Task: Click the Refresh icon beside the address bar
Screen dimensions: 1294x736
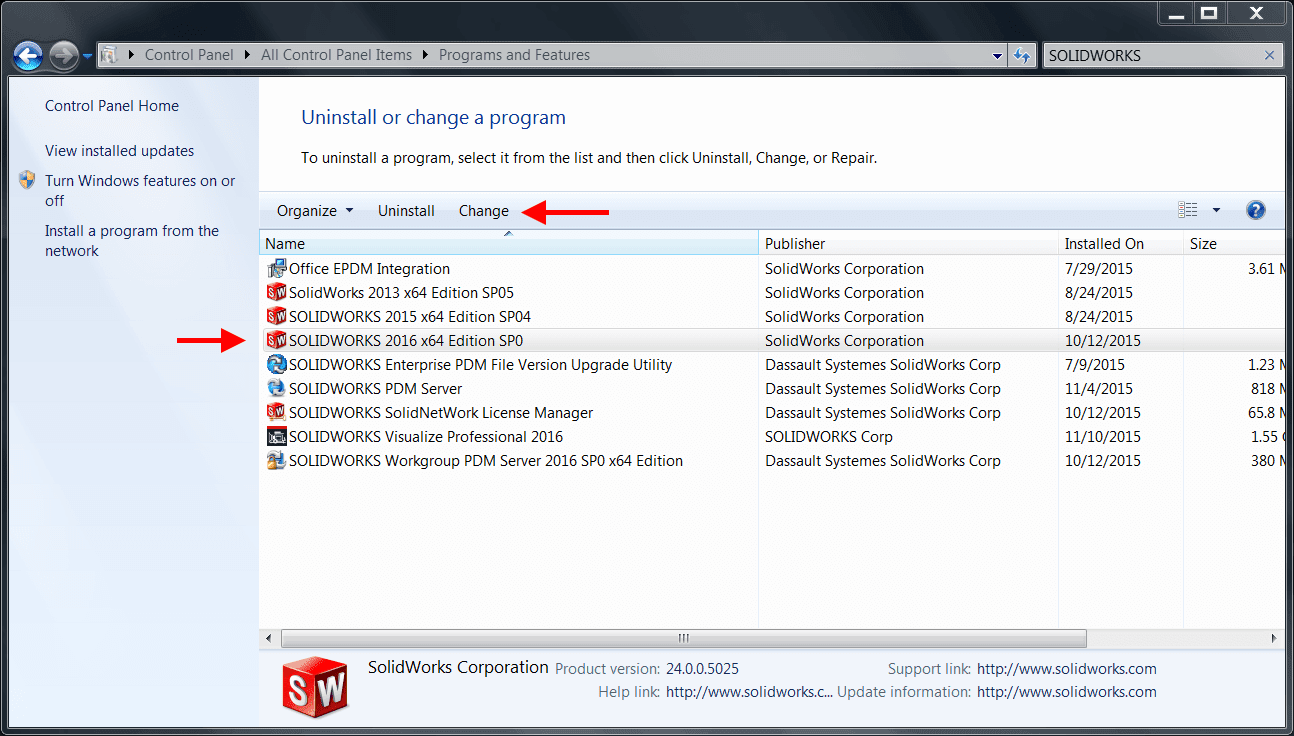Action: click(x=1022, y=55)
